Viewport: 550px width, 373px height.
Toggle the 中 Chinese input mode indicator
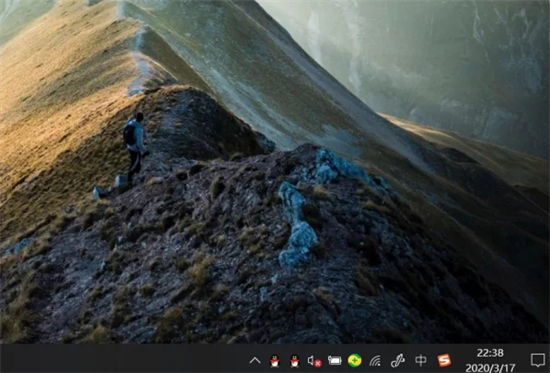tap(421, 360)
